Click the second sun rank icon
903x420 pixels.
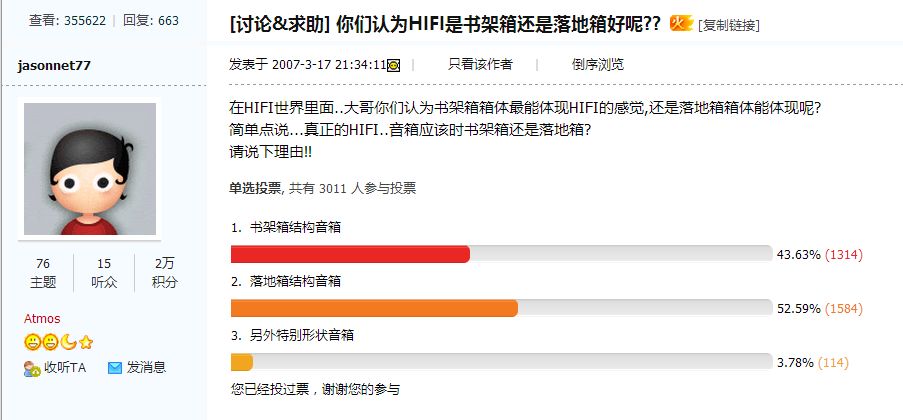point(48,342)
